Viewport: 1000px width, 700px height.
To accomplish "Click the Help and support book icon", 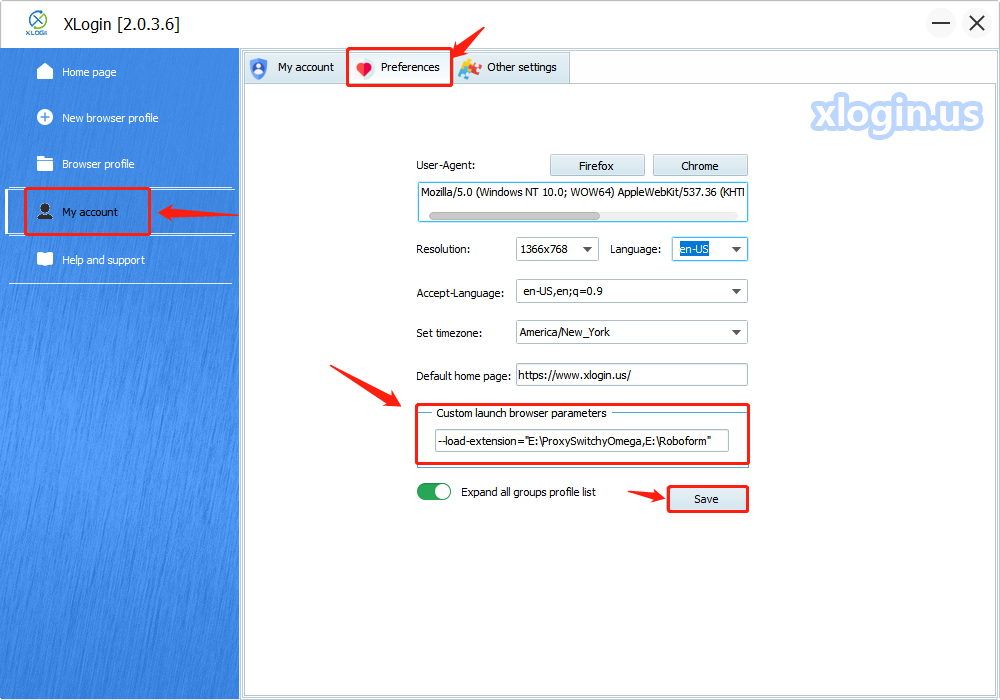I will (x=45, y=259).
